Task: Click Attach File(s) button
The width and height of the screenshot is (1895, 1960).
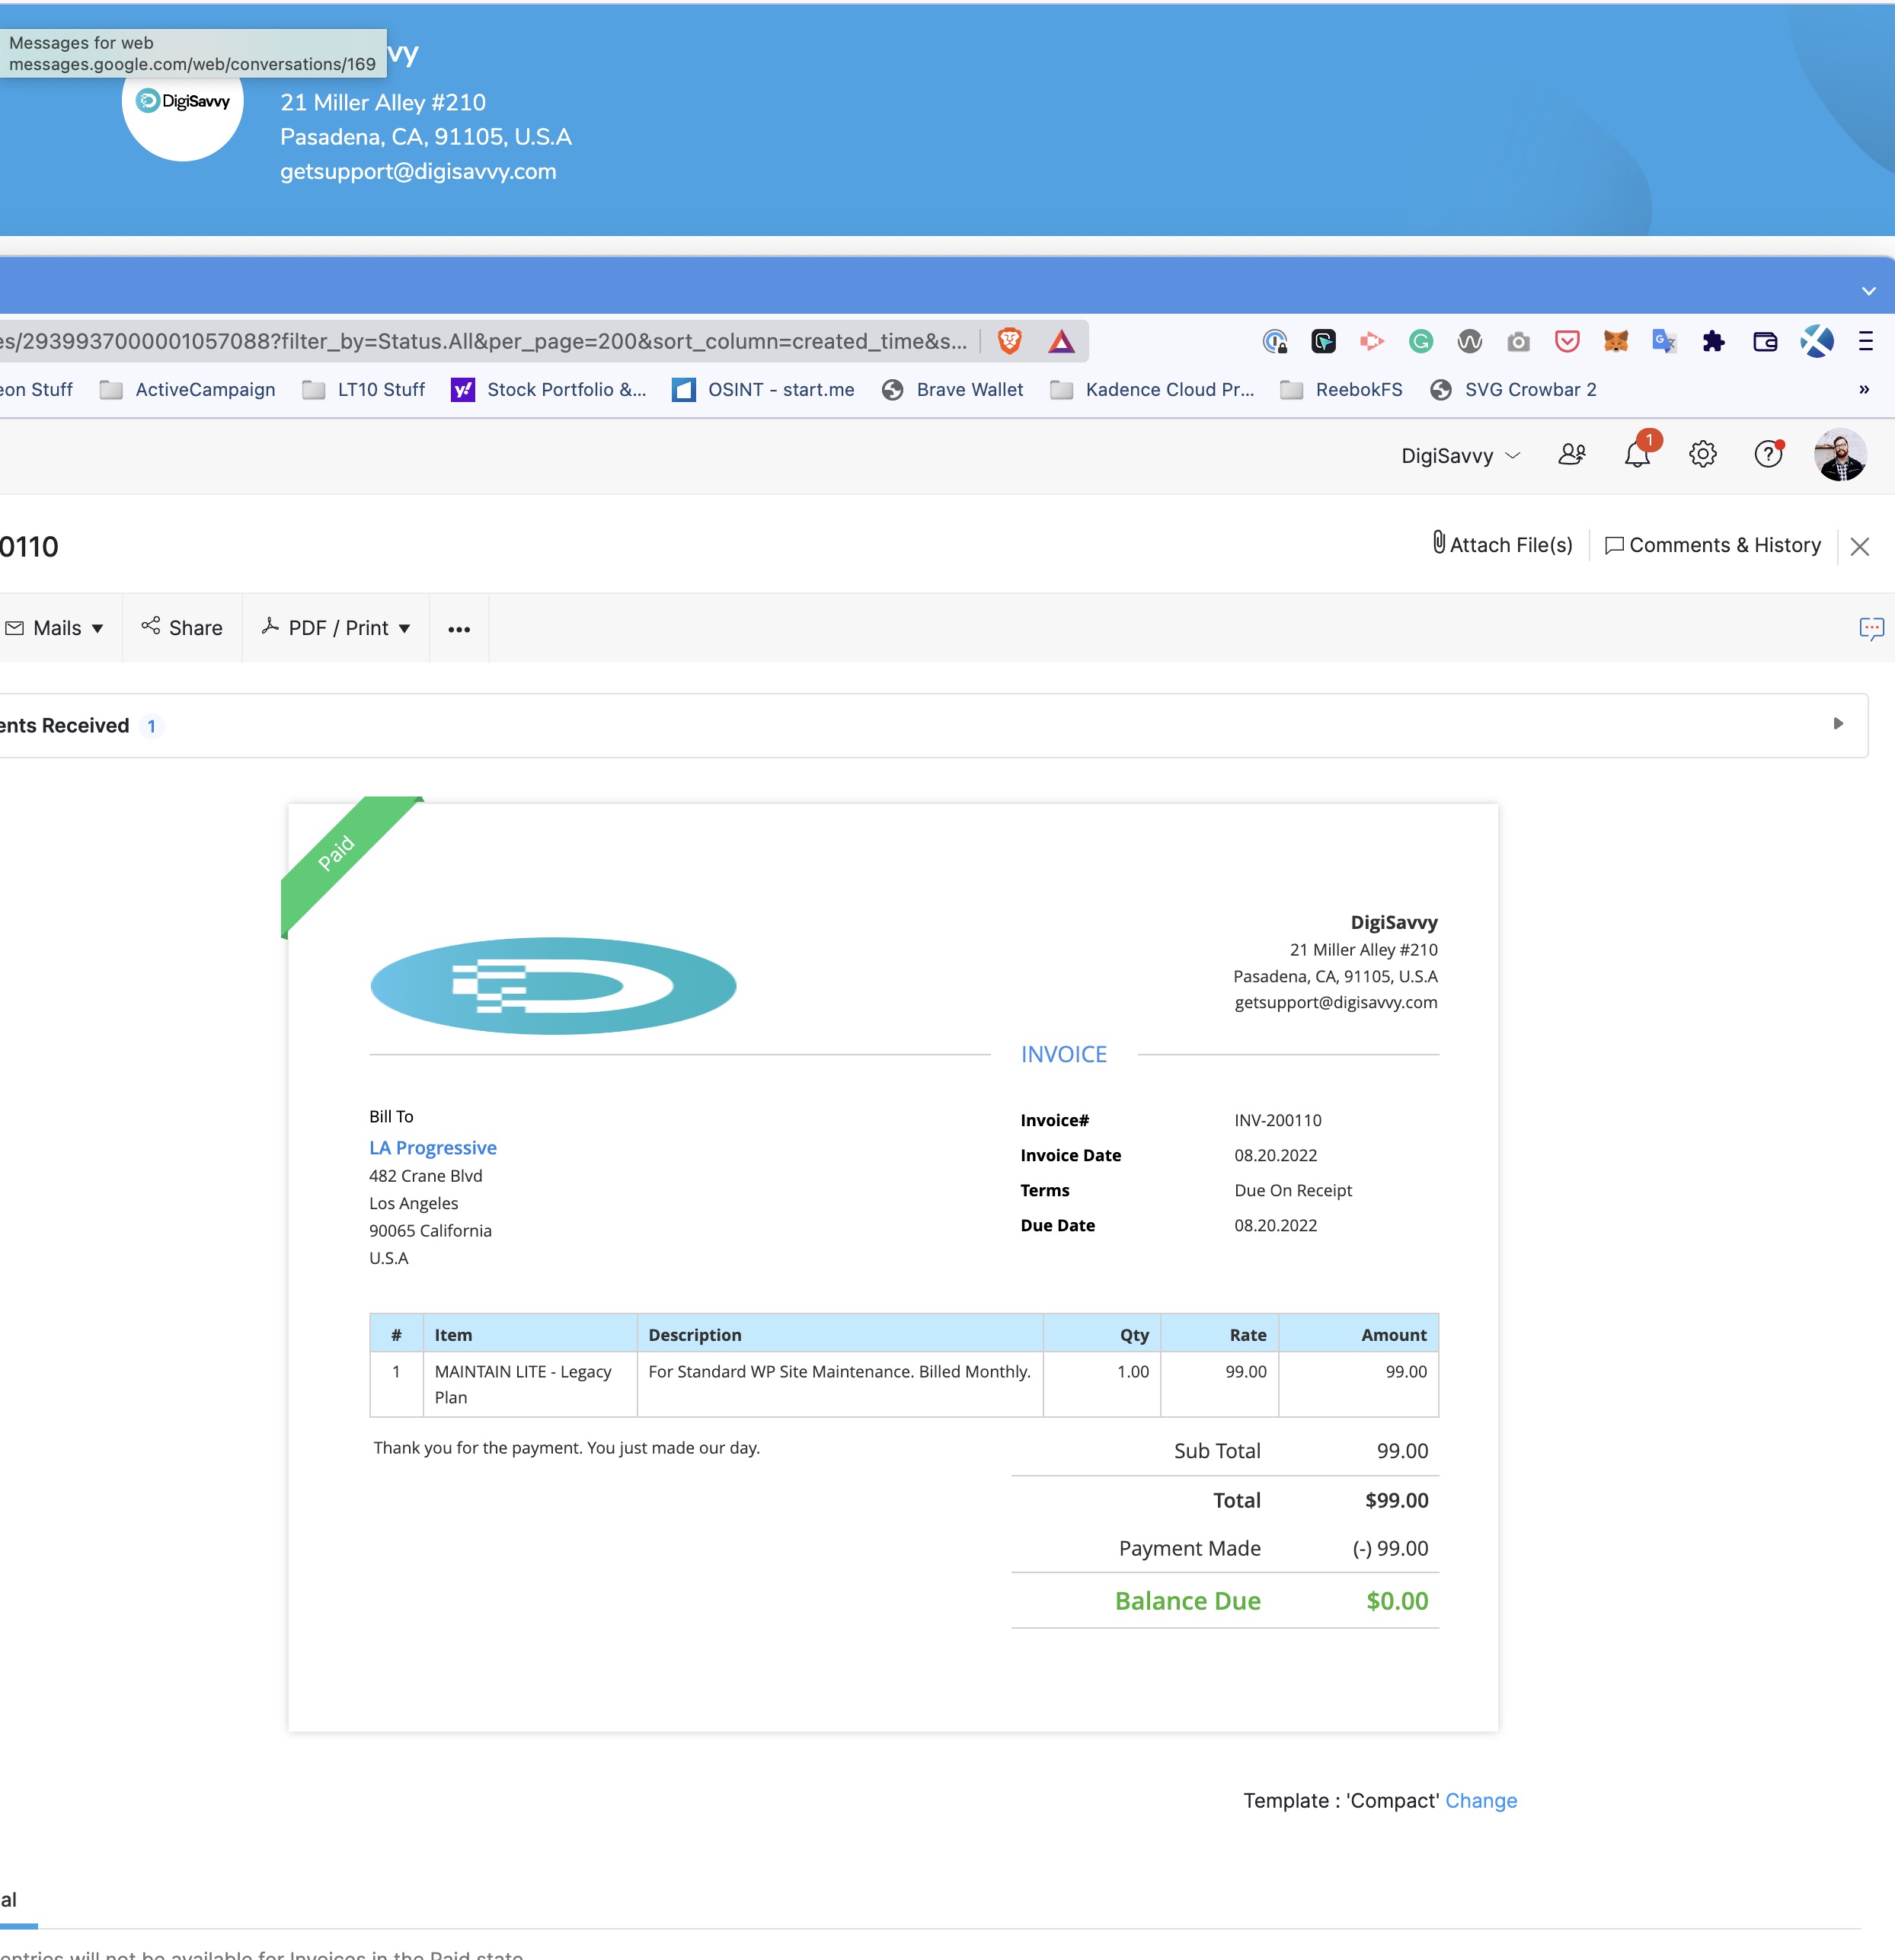Action: tap(1502, 544)
